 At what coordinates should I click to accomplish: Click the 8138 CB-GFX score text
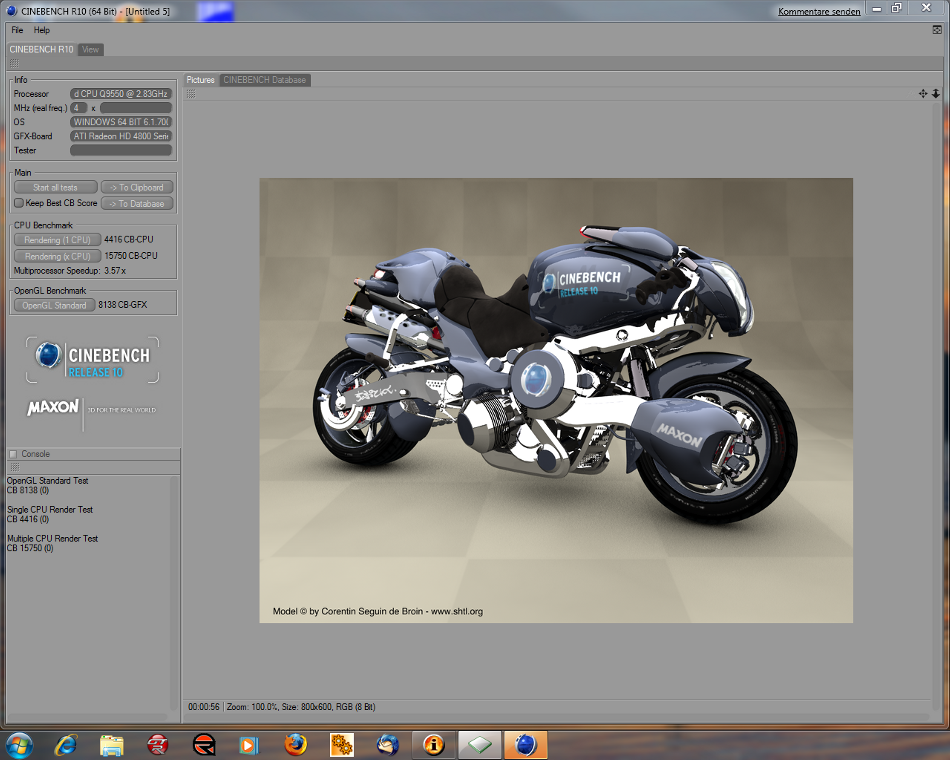click(x=122, y=305)
